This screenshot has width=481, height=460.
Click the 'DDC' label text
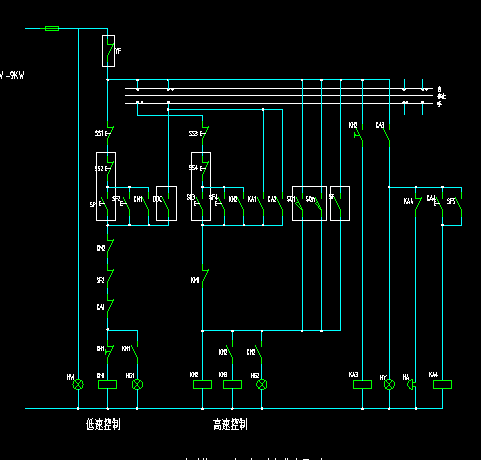click(157, 199)
